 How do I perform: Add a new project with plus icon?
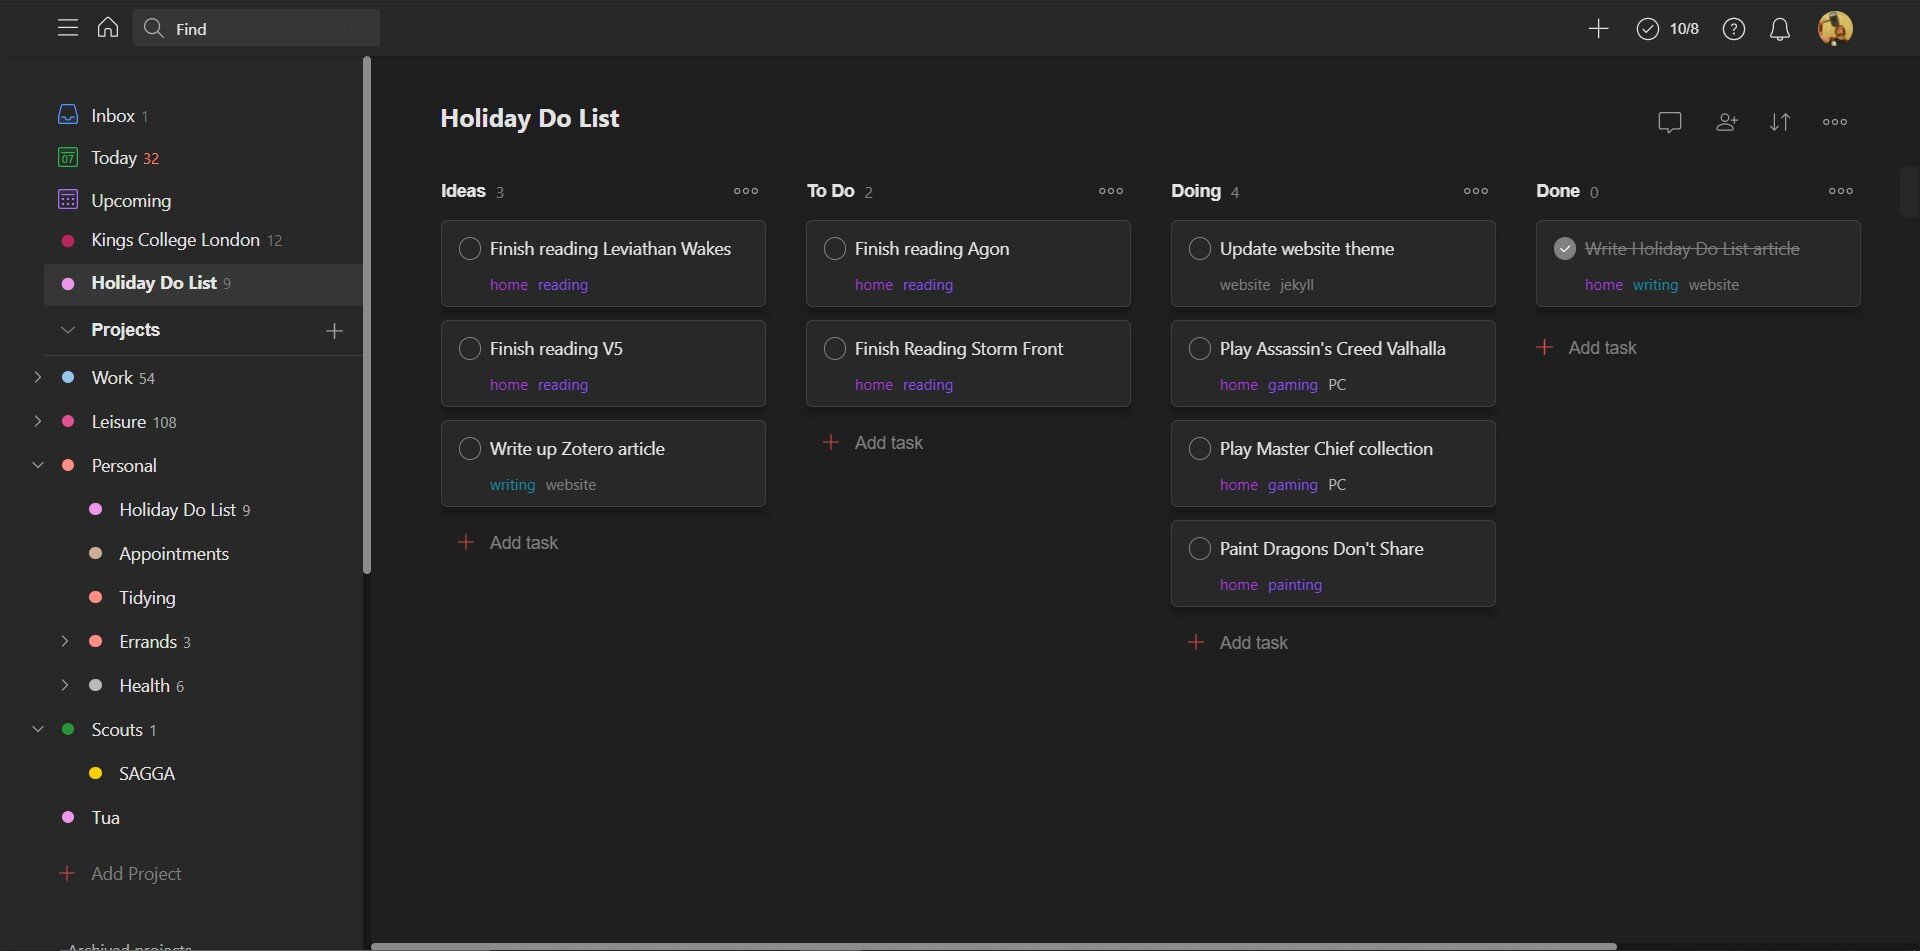point(335,330)
